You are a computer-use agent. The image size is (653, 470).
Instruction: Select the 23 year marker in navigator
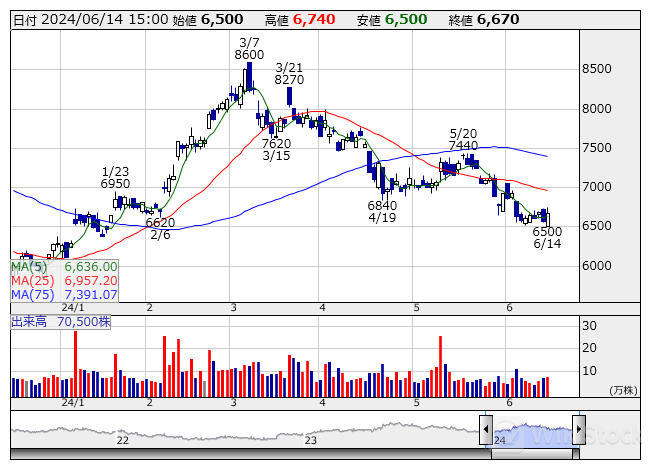[x=311, y=440]
